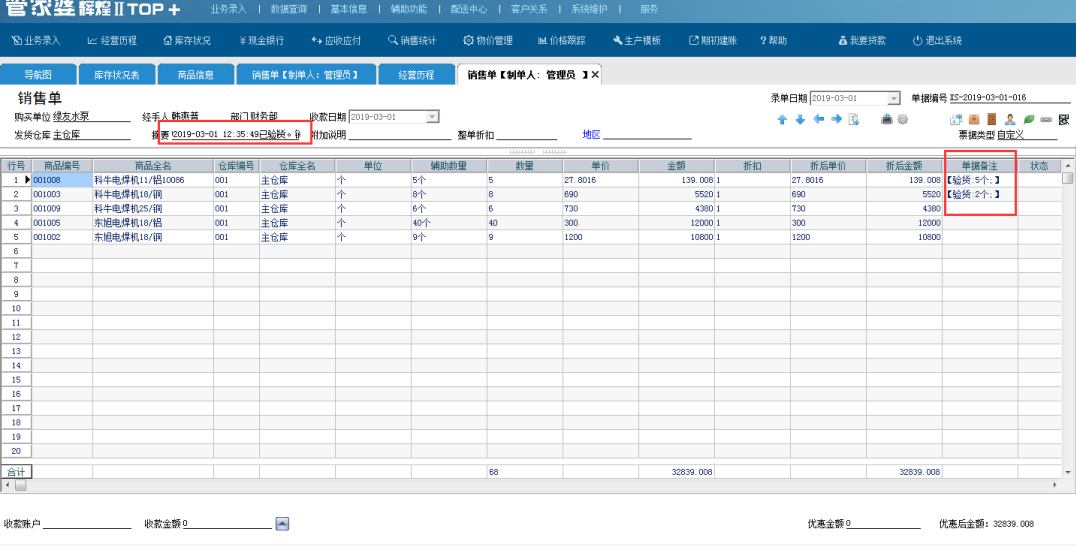The image size is (1076, 546).
Task: Click the blue 地区 link label
Action: 592,135
